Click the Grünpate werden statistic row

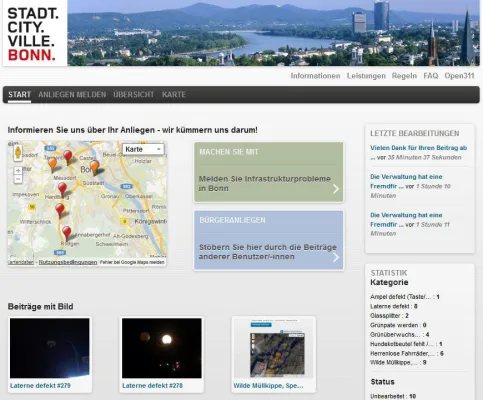(x=398, y=325)
